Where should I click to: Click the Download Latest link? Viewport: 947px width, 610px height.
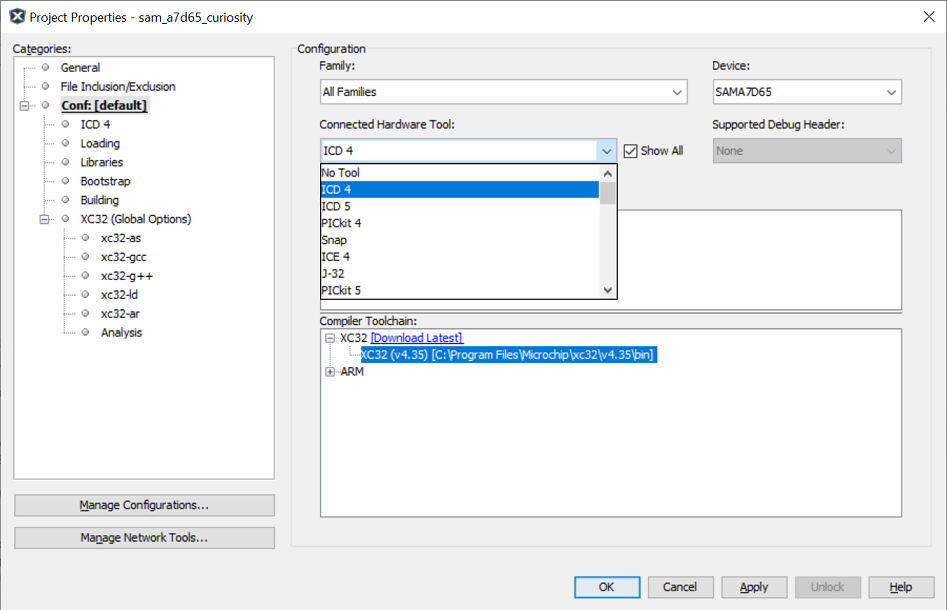pos(416,338)
